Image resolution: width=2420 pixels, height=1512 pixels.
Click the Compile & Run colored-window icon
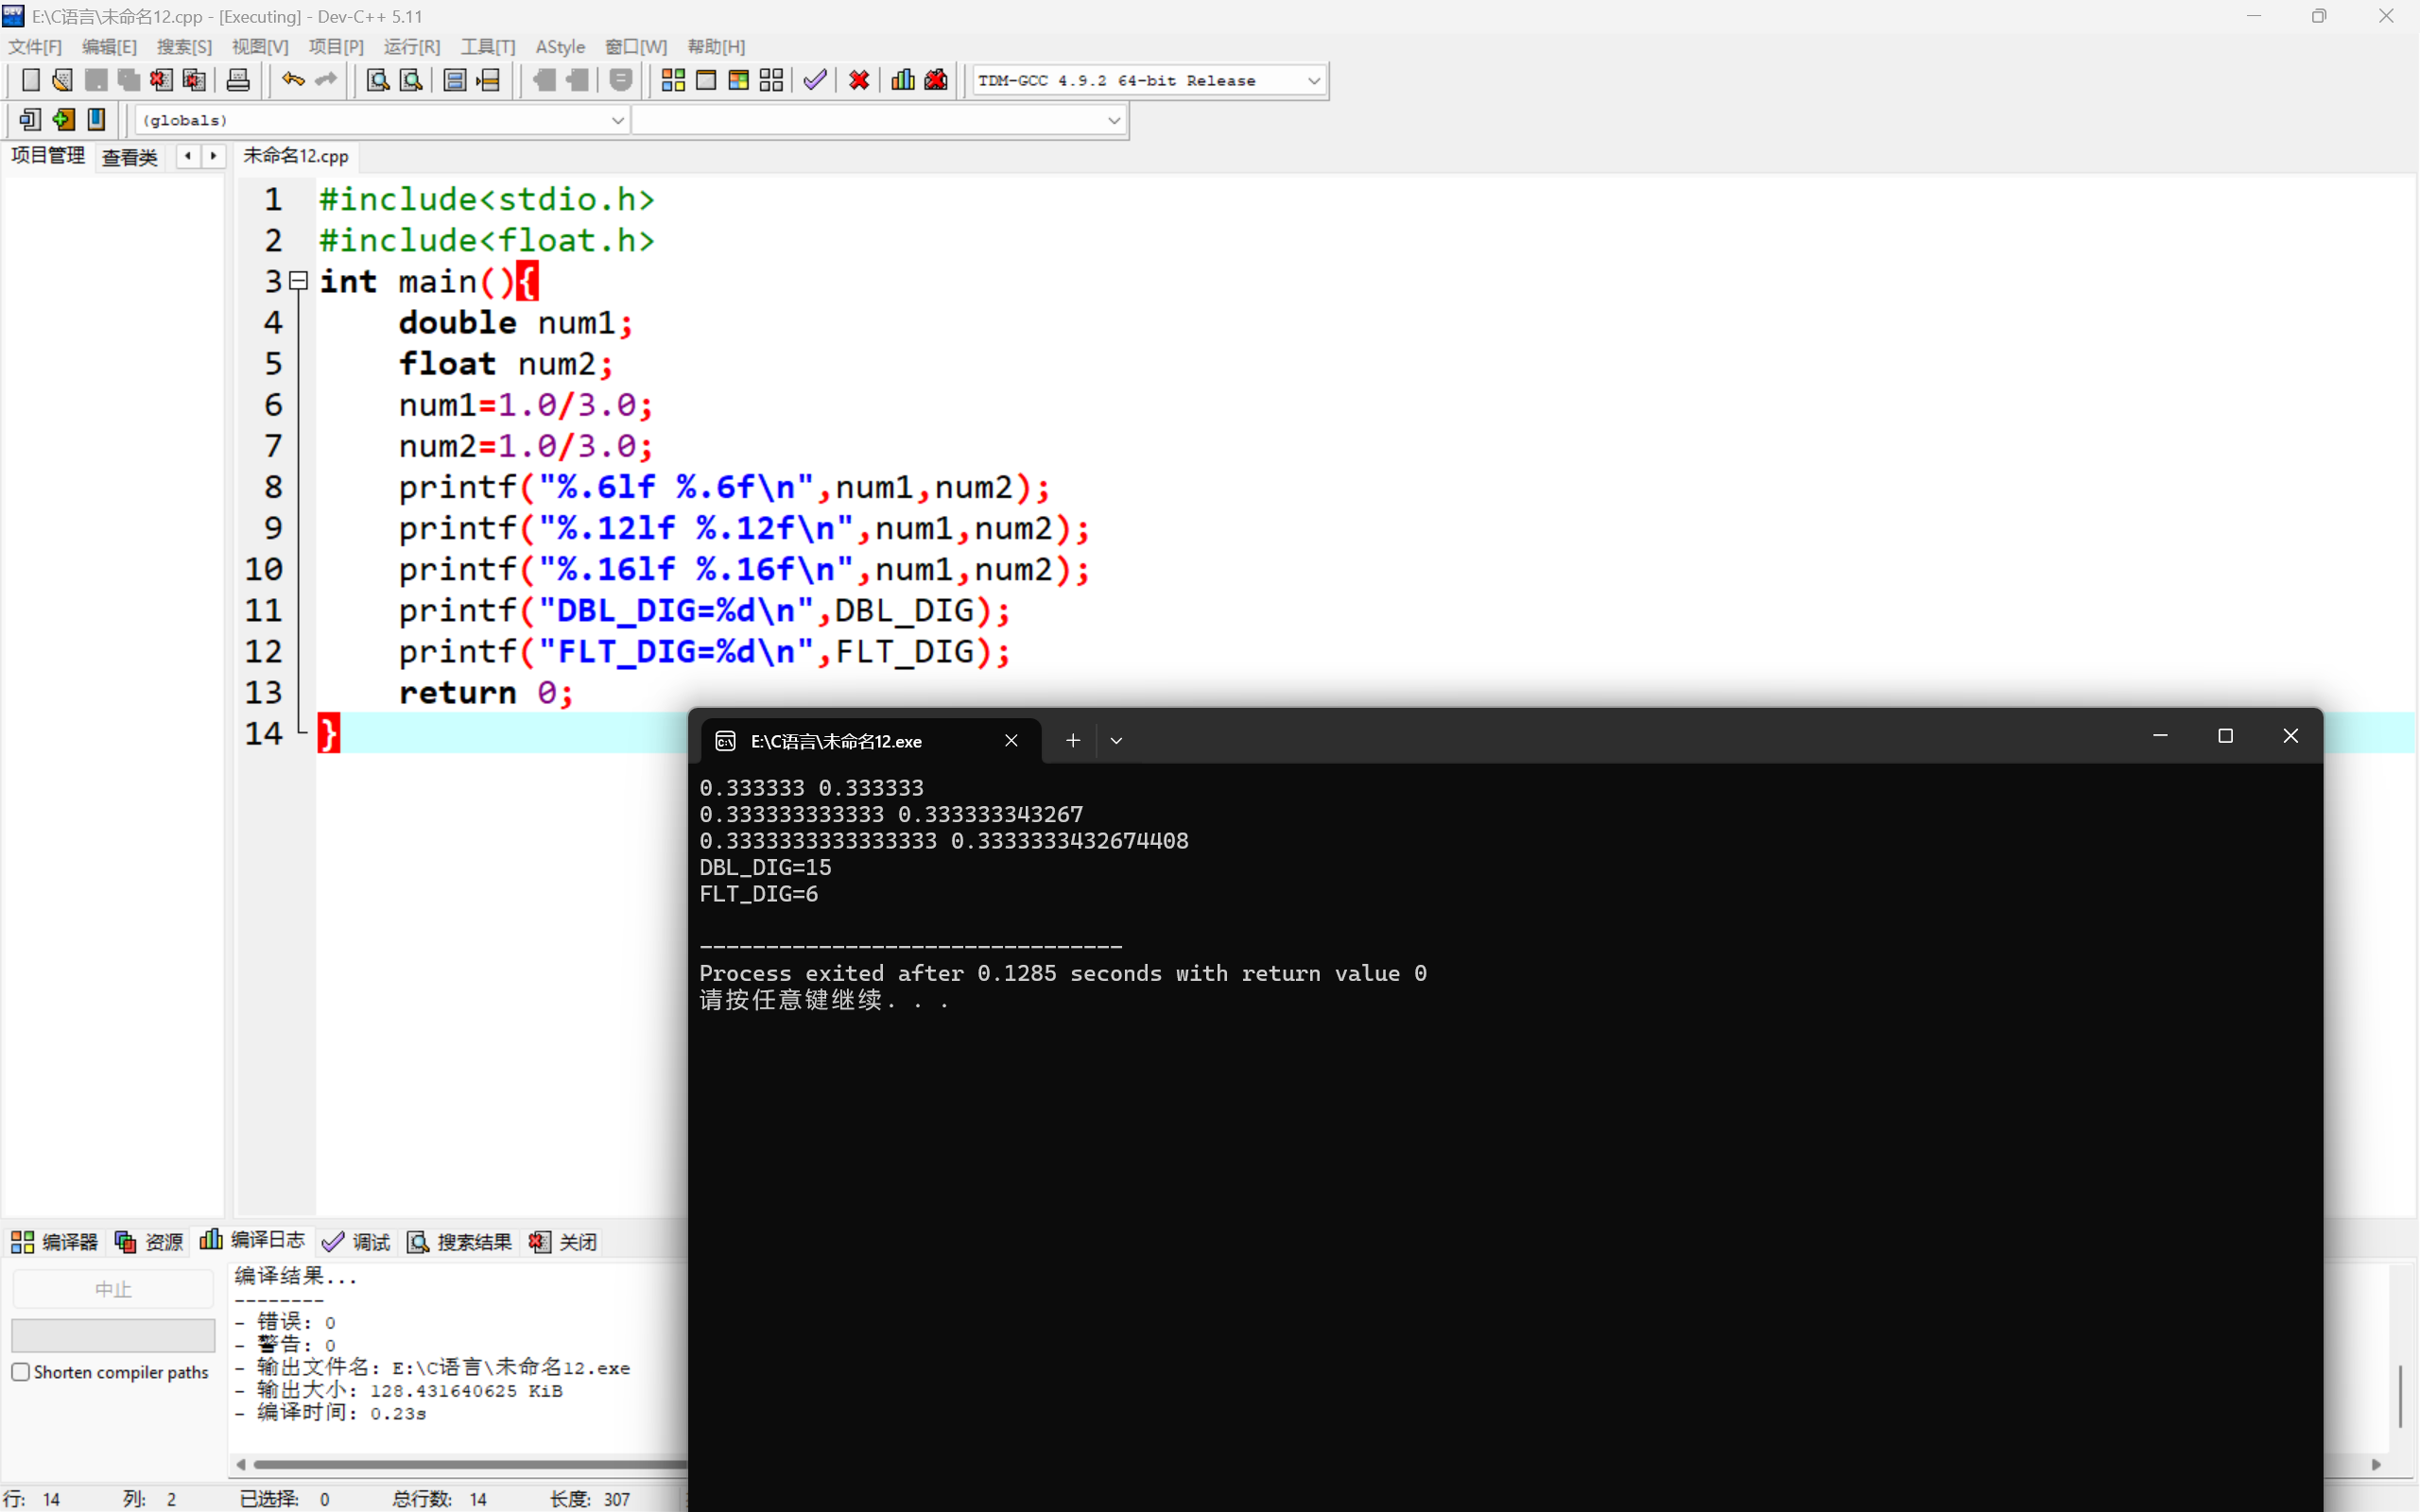coord(738,80)
